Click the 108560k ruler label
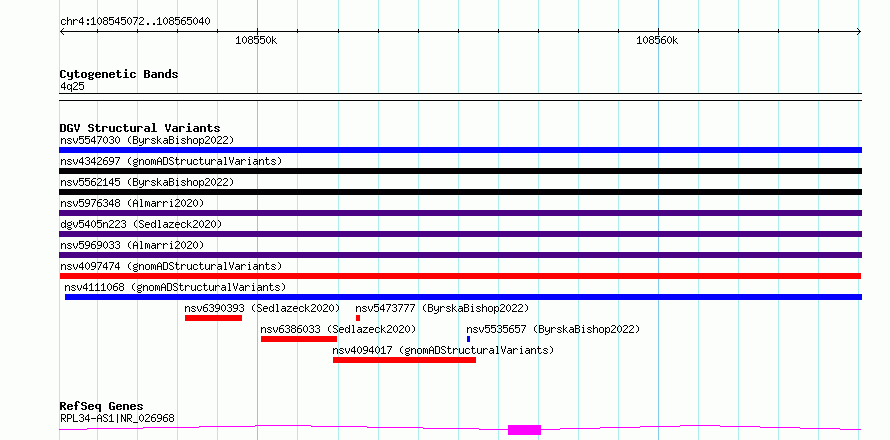The width and height of the screenshot is (890, 440). click(x=657, y=40)
